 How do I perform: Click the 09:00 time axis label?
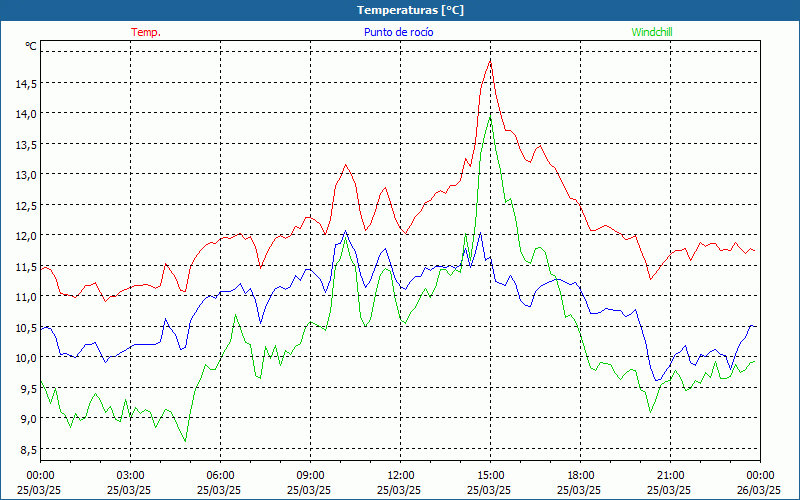311,475
